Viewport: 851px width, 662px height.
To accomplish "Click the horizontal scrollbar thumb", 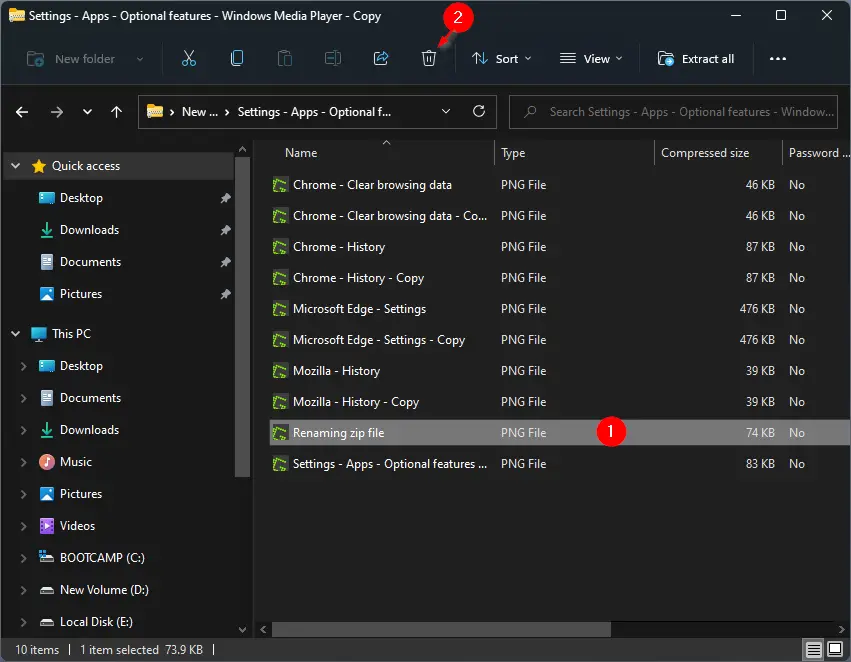I will (x=441, y=629).
